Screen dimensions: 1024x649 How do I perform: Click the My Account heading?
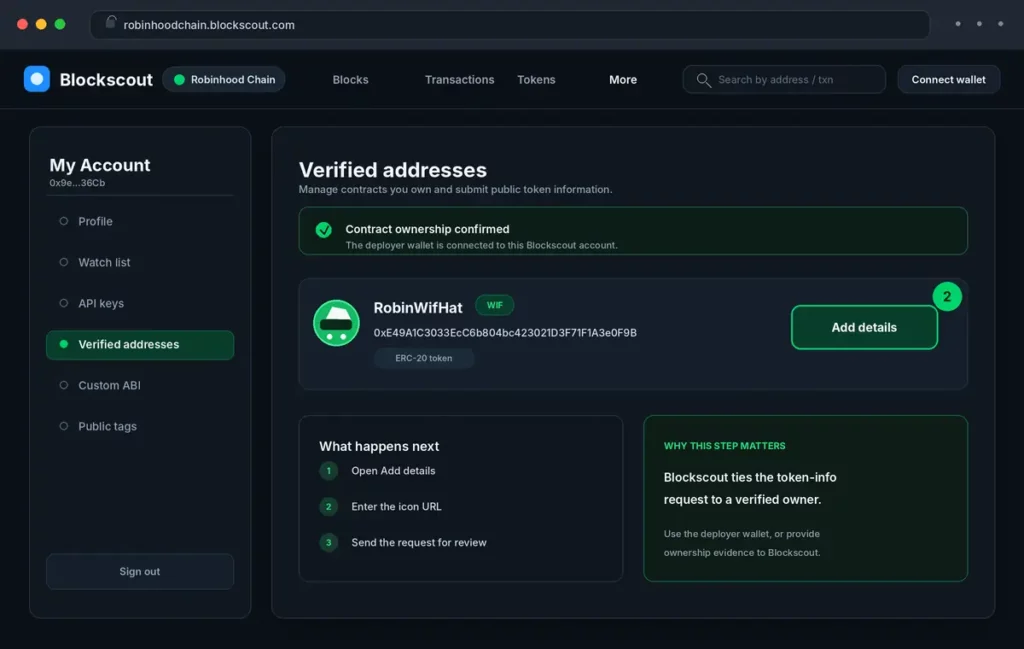pos(100,165)
